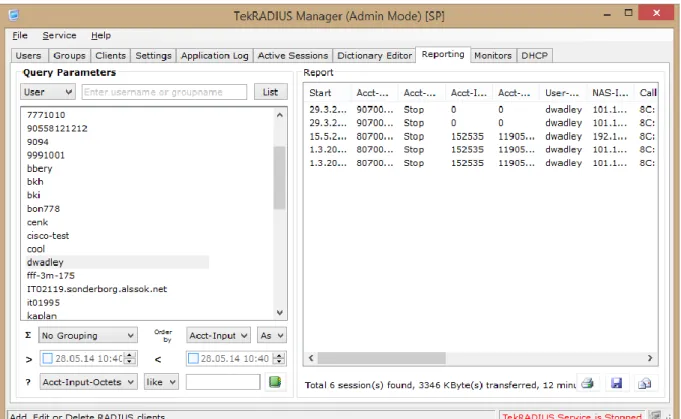Click the service status icon in status bar
This screenshot has height=419, width=681.
pyautogui.click(x=655, y=415)
